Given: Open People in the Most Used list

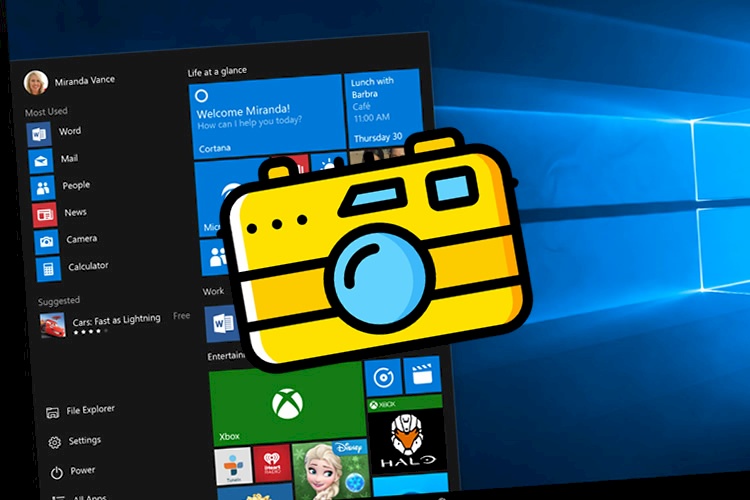Looking at the screenshot, I should coord(61,187).
